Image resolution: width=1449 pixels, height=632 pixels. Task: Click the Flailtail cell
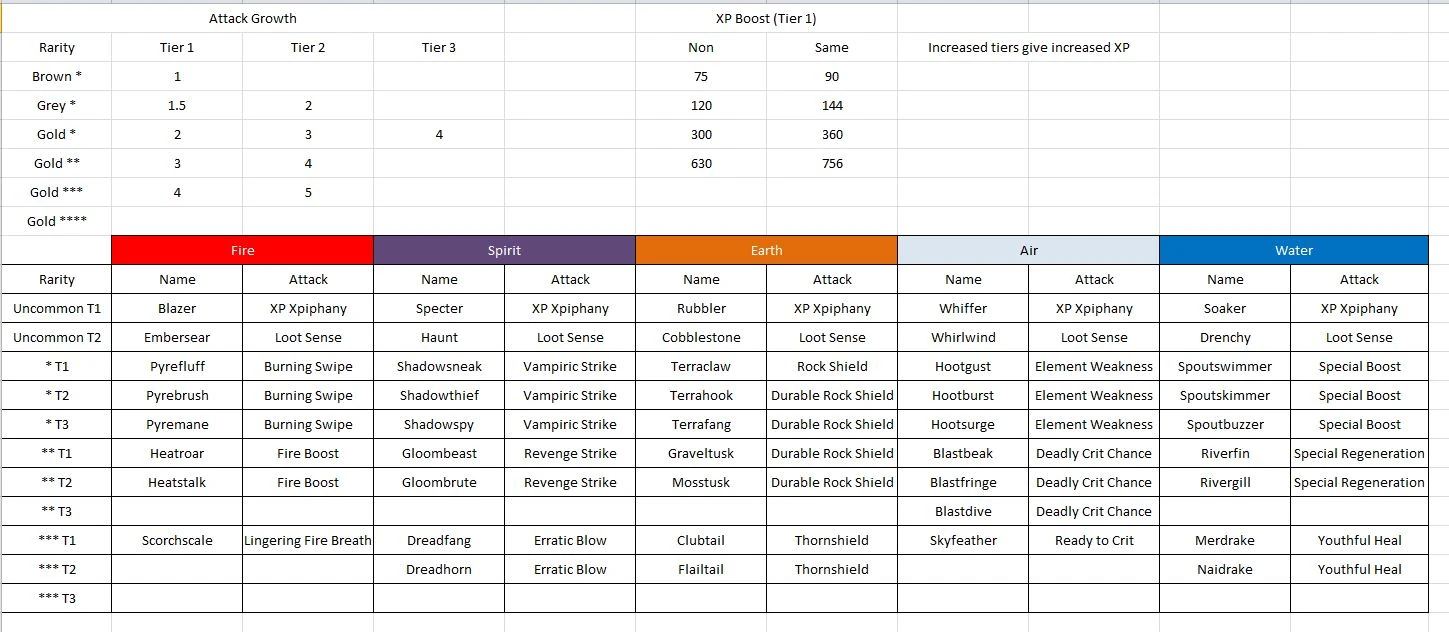click(x=701, y=570)
